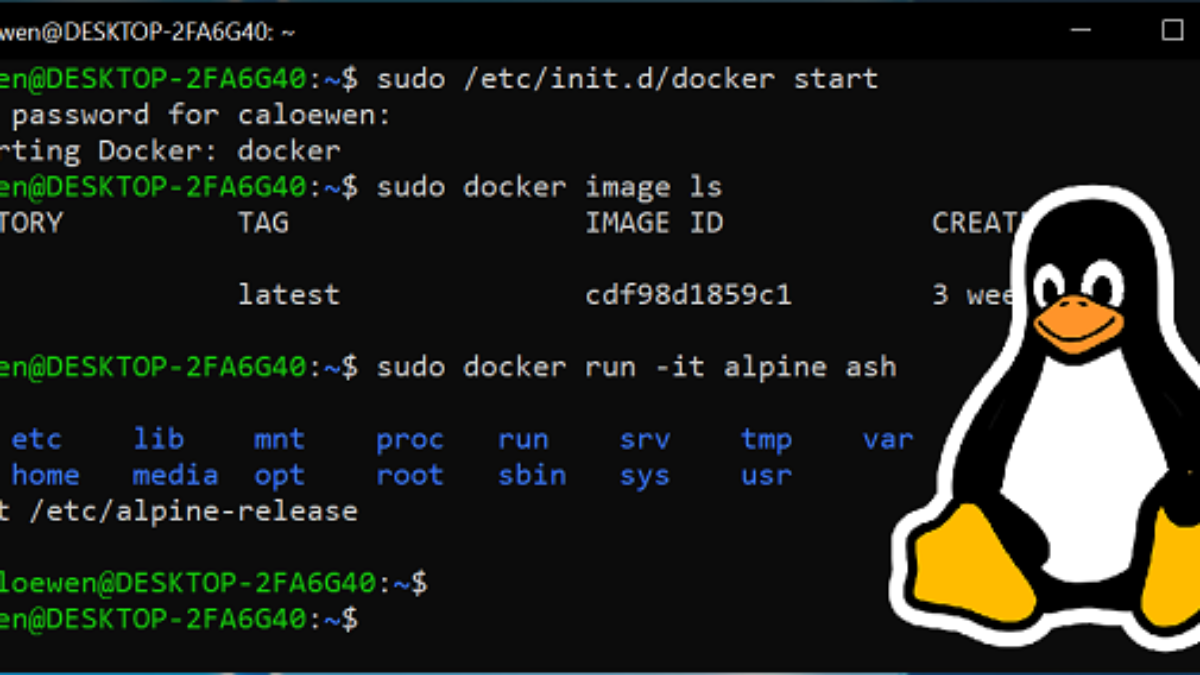Viewport: 1200px width, 675px height.
Task: Click the 'proc' directory entry
Action: tap(409, 439)
